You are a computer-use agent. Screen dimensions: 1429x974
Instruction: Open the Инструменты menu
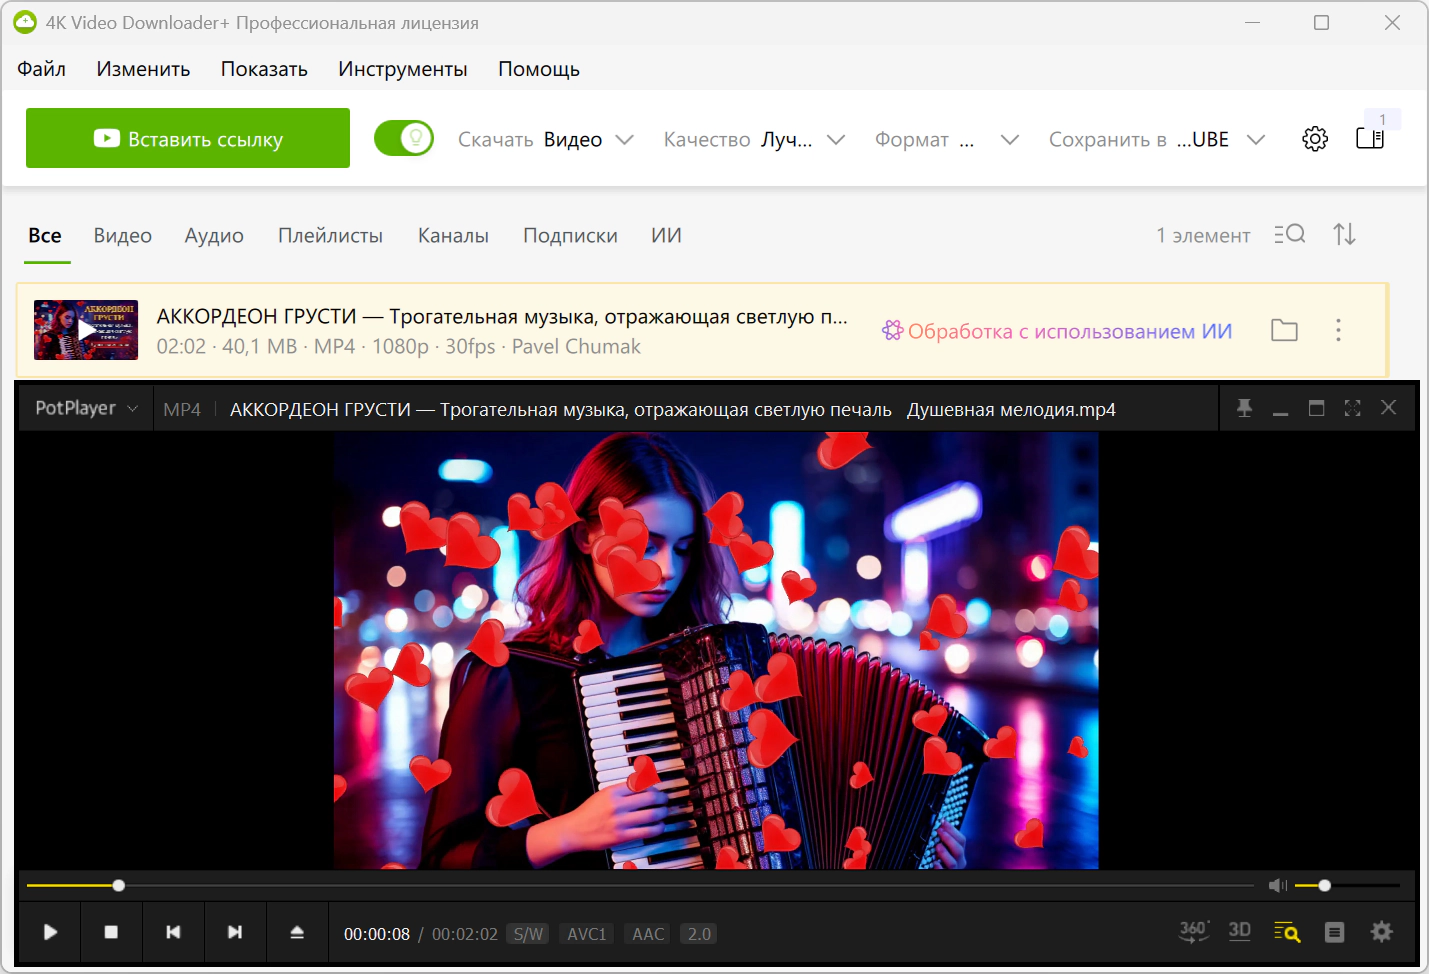[402, 69]
